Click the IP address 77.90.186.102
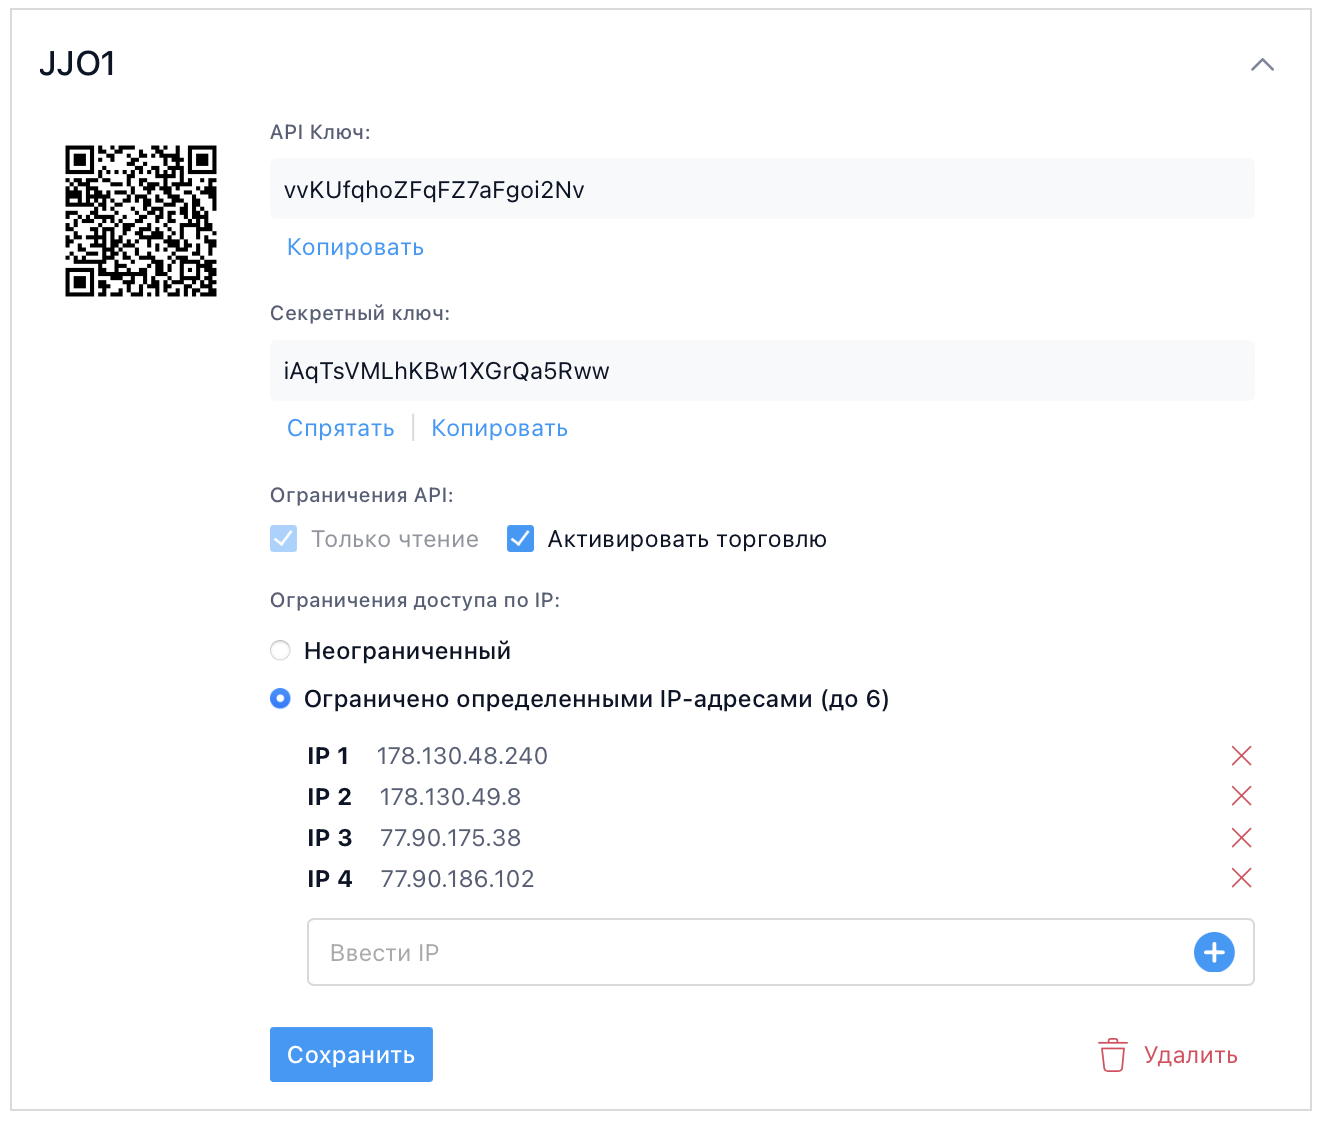The height and width of the screenshot is (1126, 1326). click(x=457, y=879)
